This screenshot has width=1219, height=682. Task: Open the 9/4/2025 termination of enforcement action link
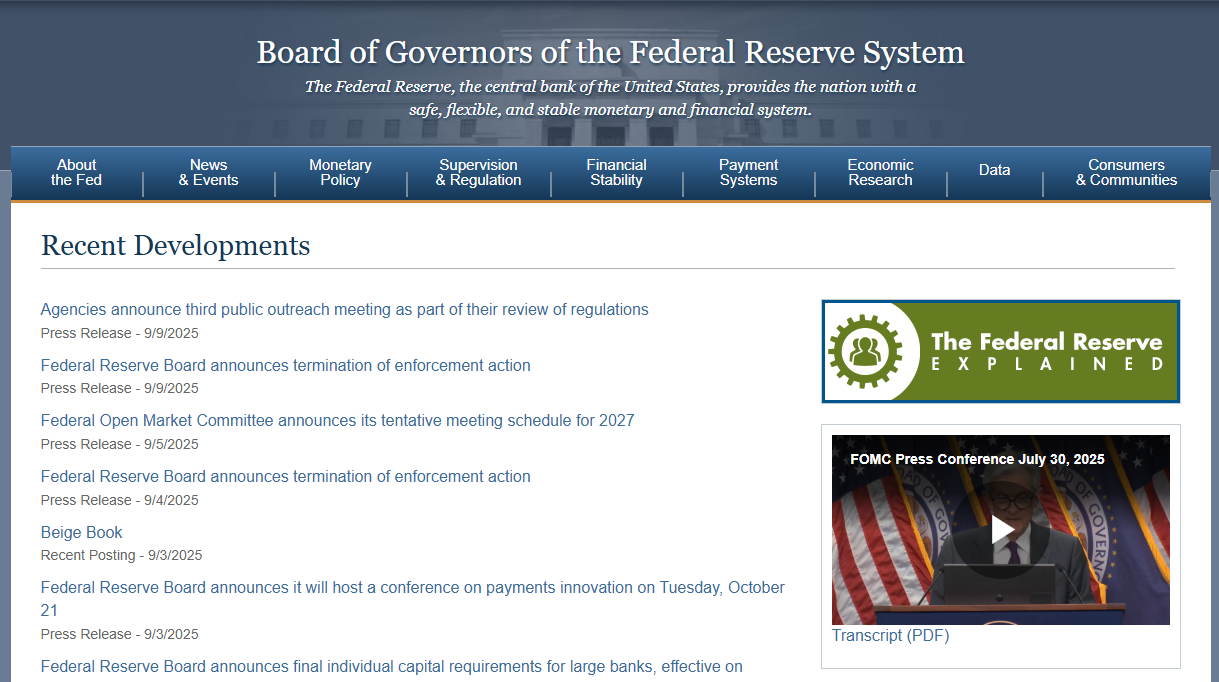click(286, 477)
